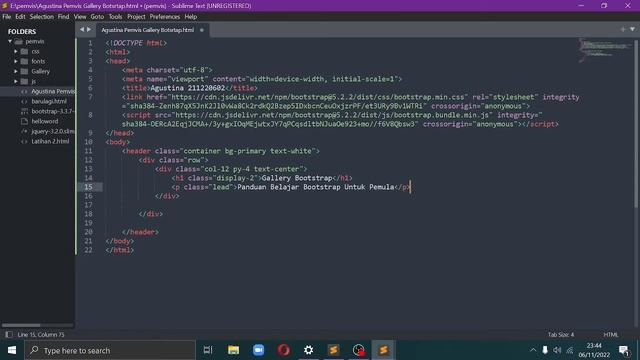Click the closing header tag line
This screenshot has height=360, width=640.
[x=140, y=232]
